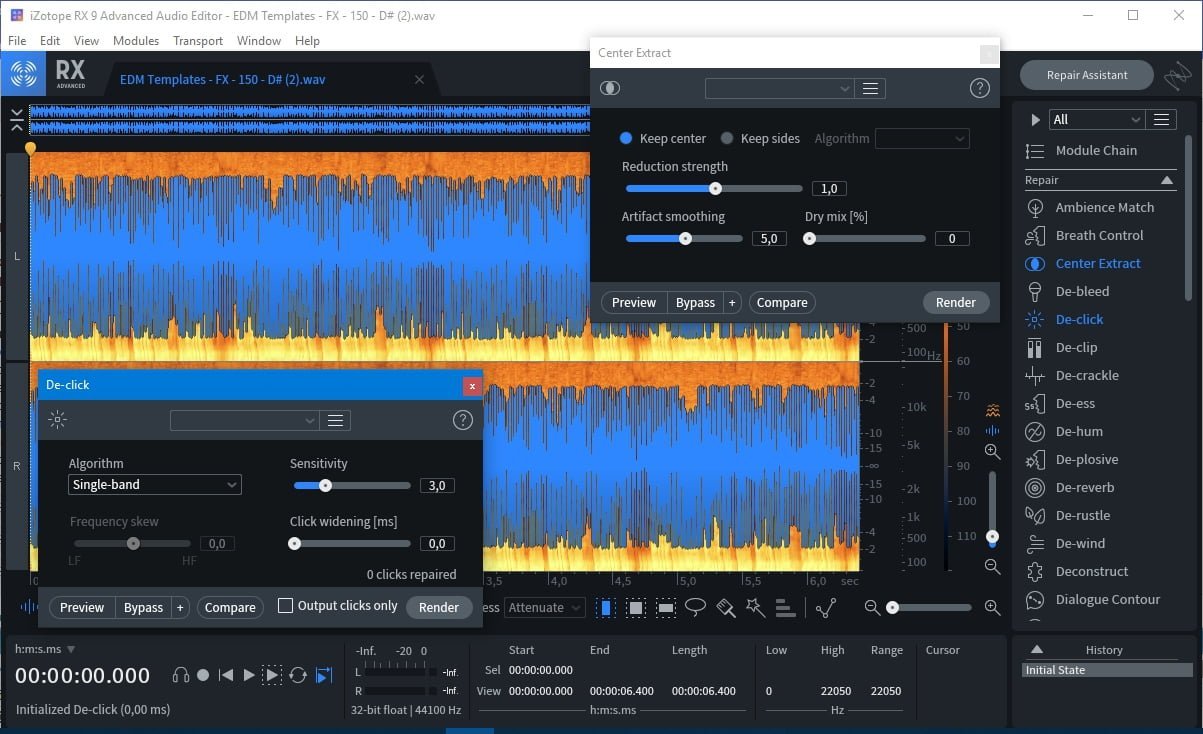The image size is (1203, 734).
Task: Enable Output clicks only checkbox
Action: coord(286,605)
